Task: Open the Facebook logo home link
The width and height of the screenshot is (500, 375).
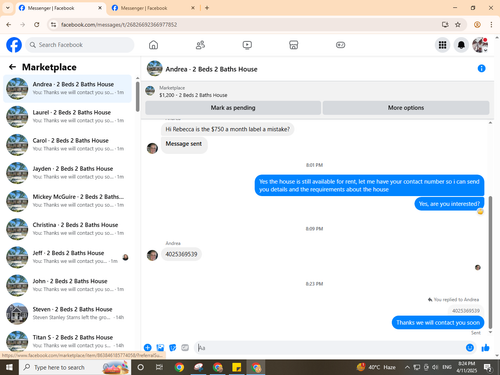Action: [14, 45]
